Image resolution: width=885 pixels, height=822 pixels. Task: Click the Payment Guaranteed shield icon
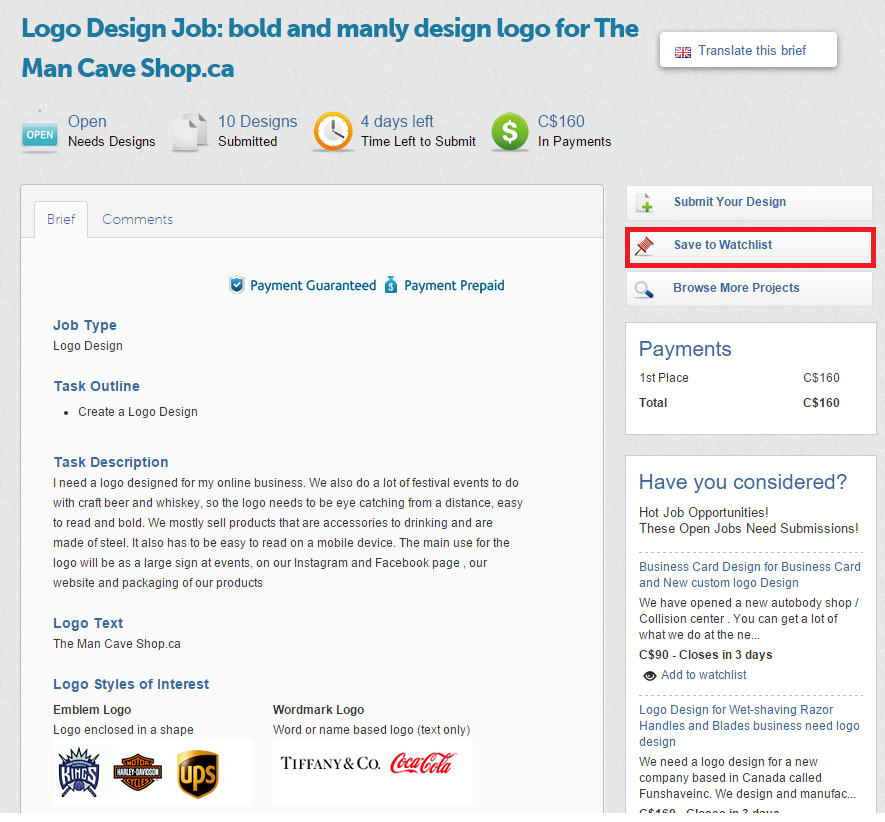236,285
